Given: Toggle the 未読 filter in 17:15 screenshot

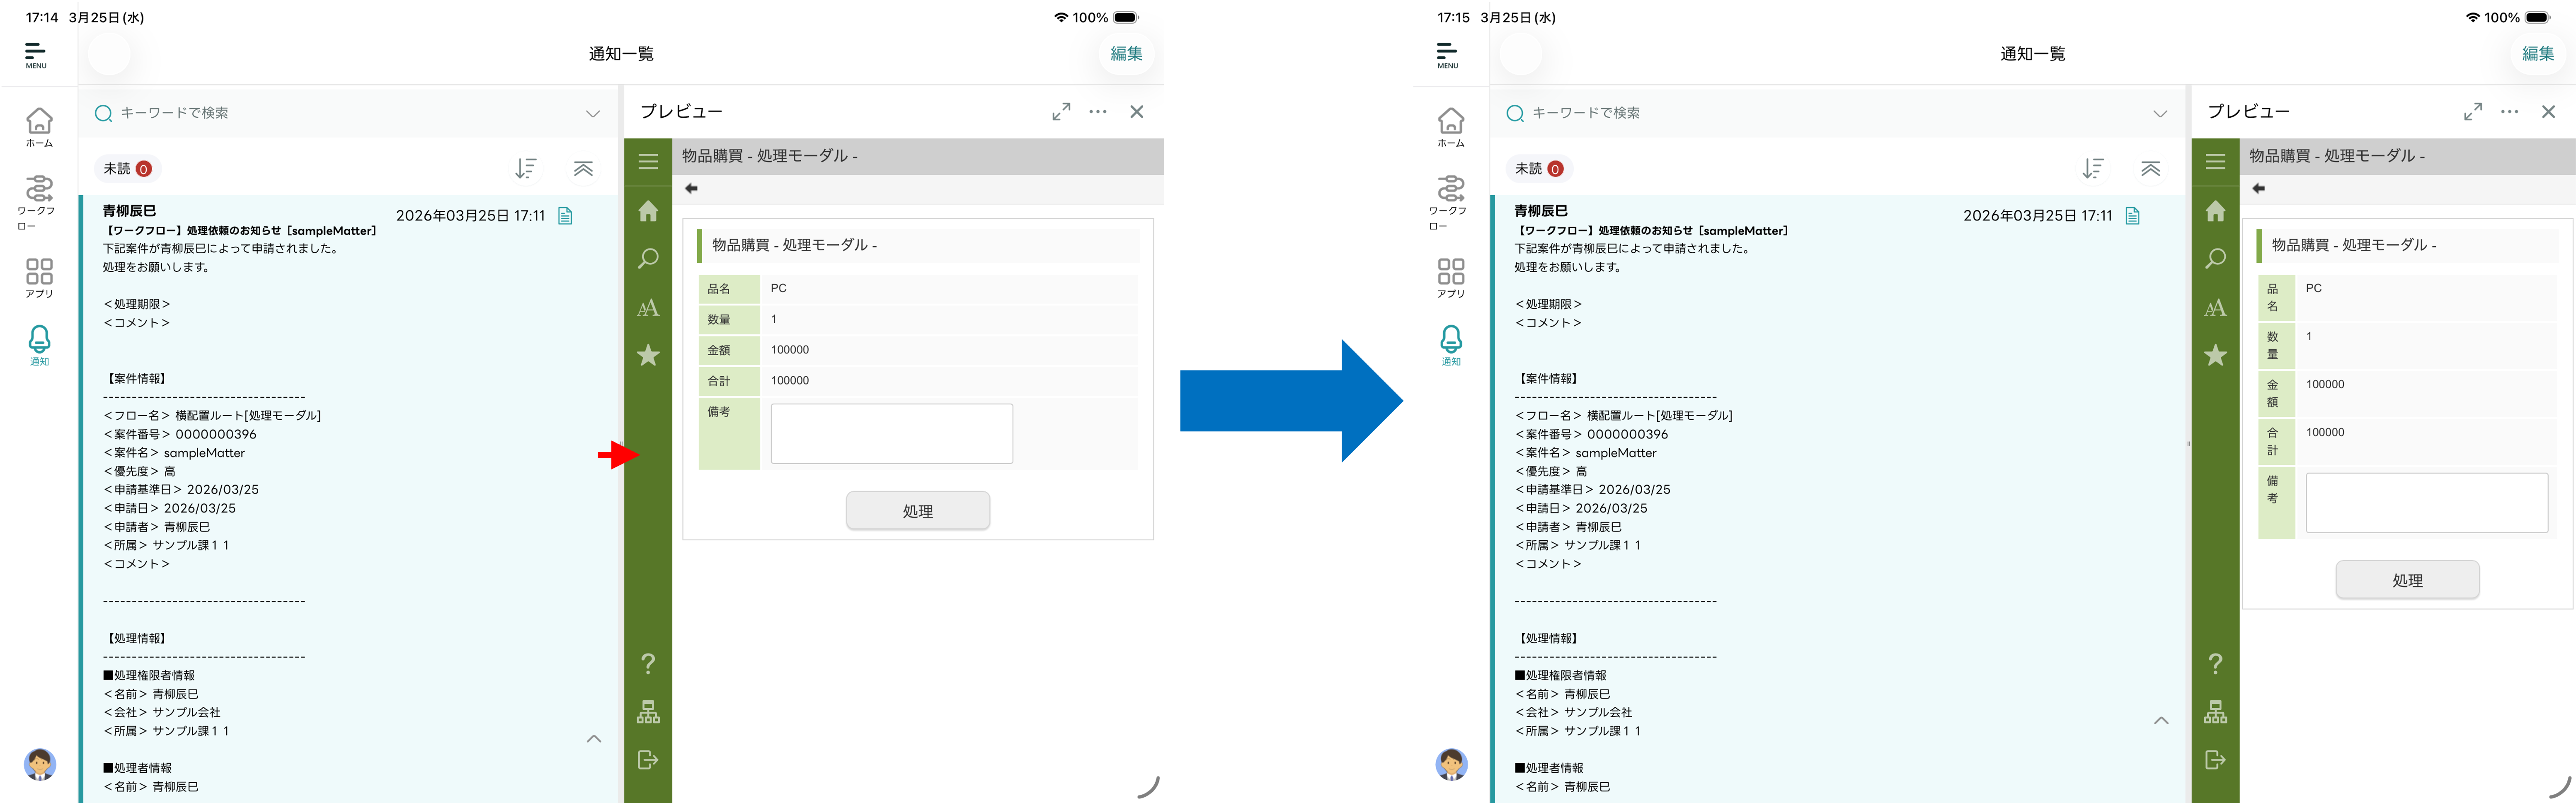Looking at the screenshot, I should coord(1540,169).
